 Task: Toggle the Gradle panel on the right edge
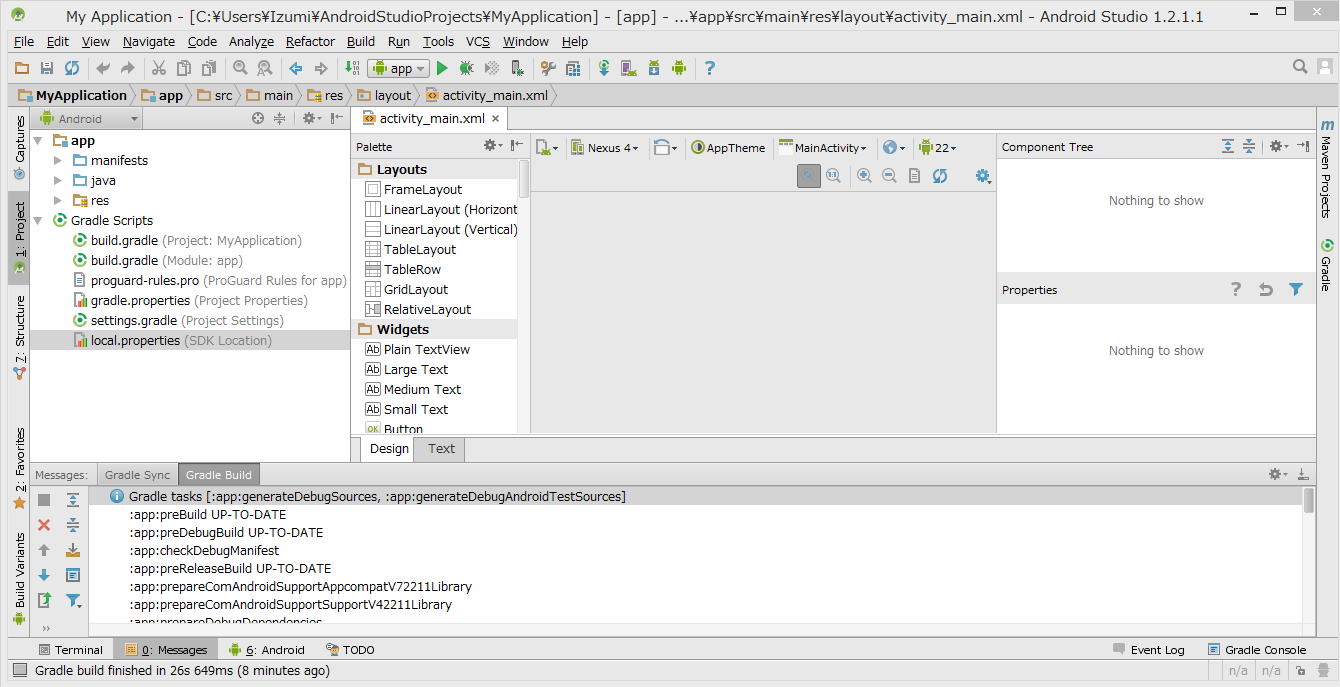[x=1327, y=265]
